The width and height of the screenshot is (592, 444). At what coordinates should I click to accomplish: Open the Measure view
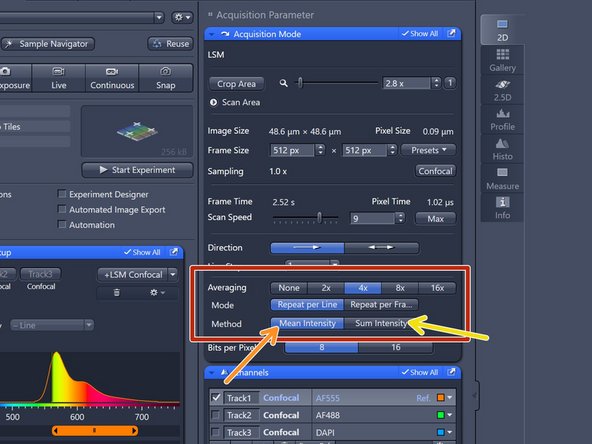click(502, 179)
